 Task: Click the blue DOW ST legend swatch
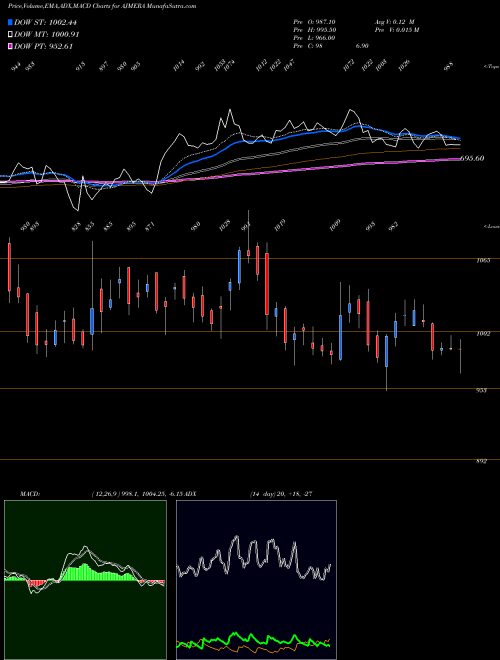[x=10, y=22]
